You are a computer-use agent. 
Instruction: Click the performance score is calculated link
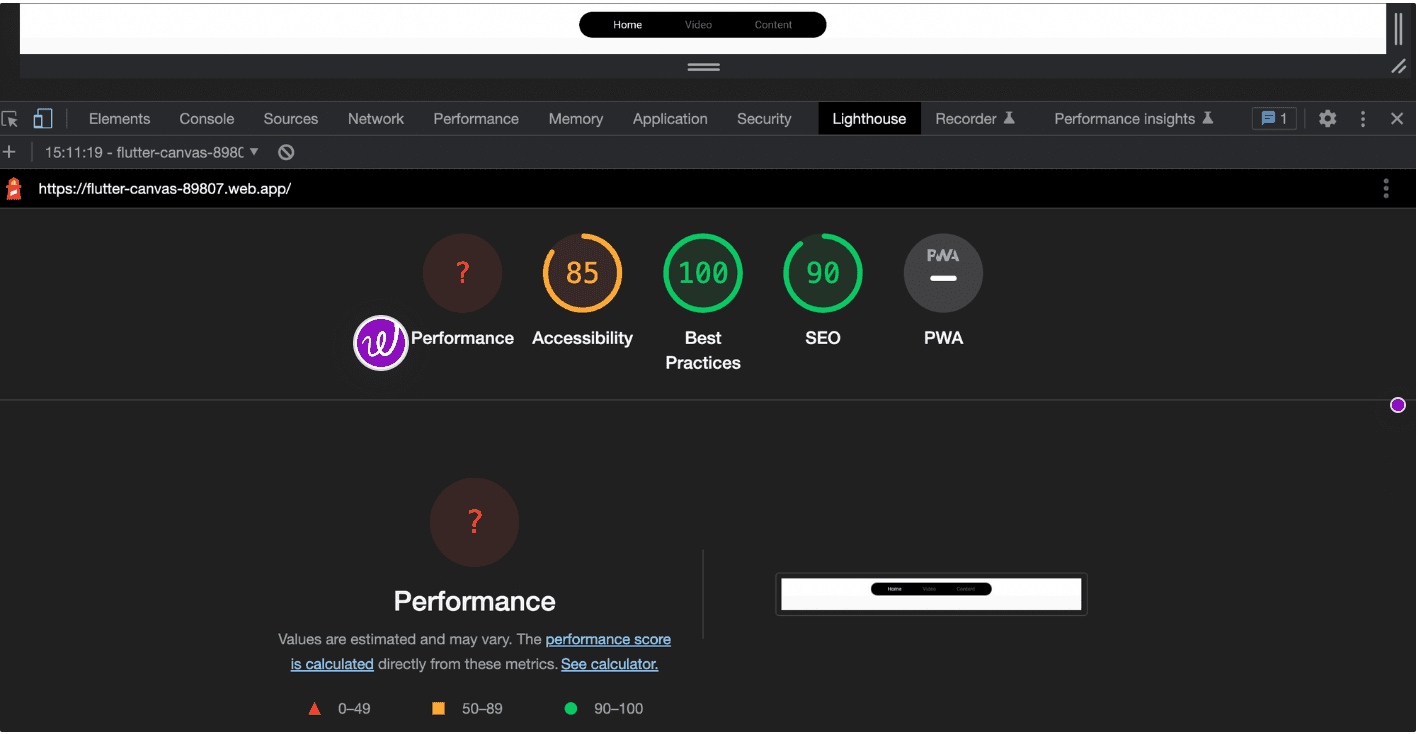[608, 639]
